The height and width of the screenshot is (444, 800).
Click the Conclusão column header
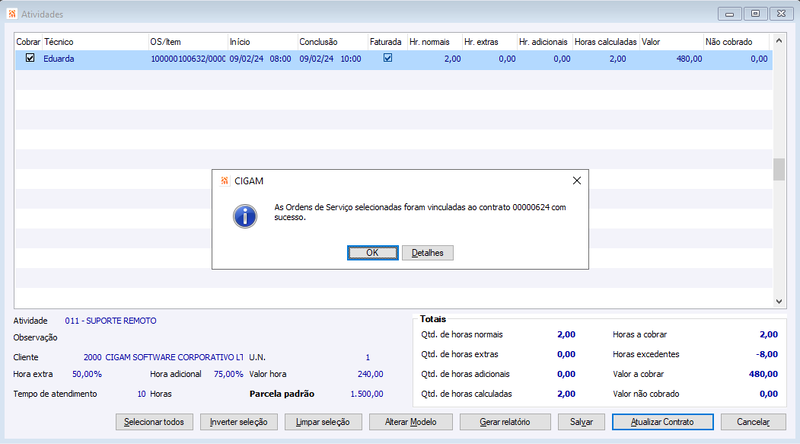tap(333, 42)
